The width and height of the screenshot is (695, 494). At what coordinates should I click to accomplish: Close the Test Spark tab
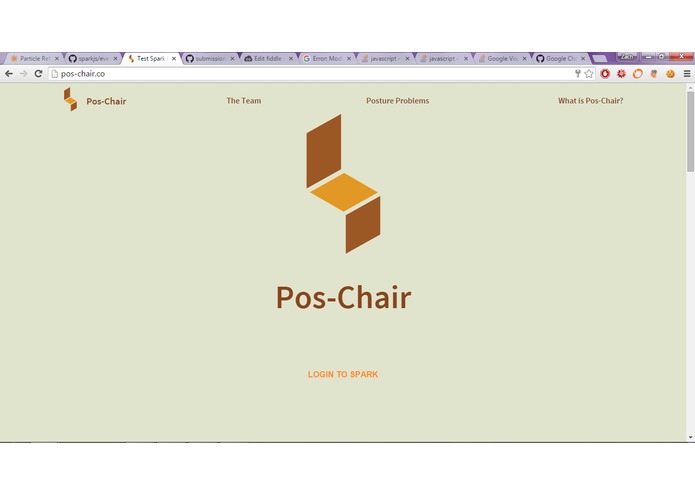tap(174, 58)
